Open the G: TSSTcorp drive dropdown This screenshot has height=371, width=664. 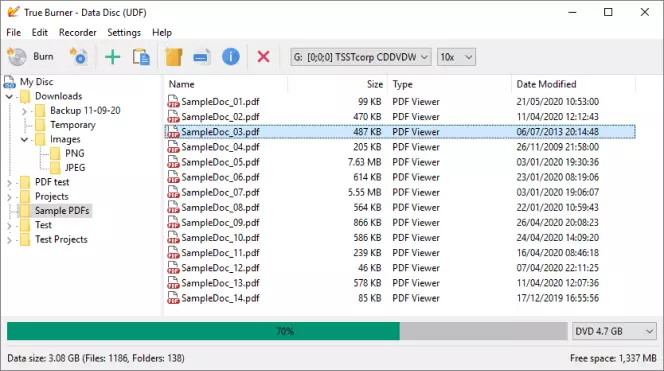(x=361, y=57)
